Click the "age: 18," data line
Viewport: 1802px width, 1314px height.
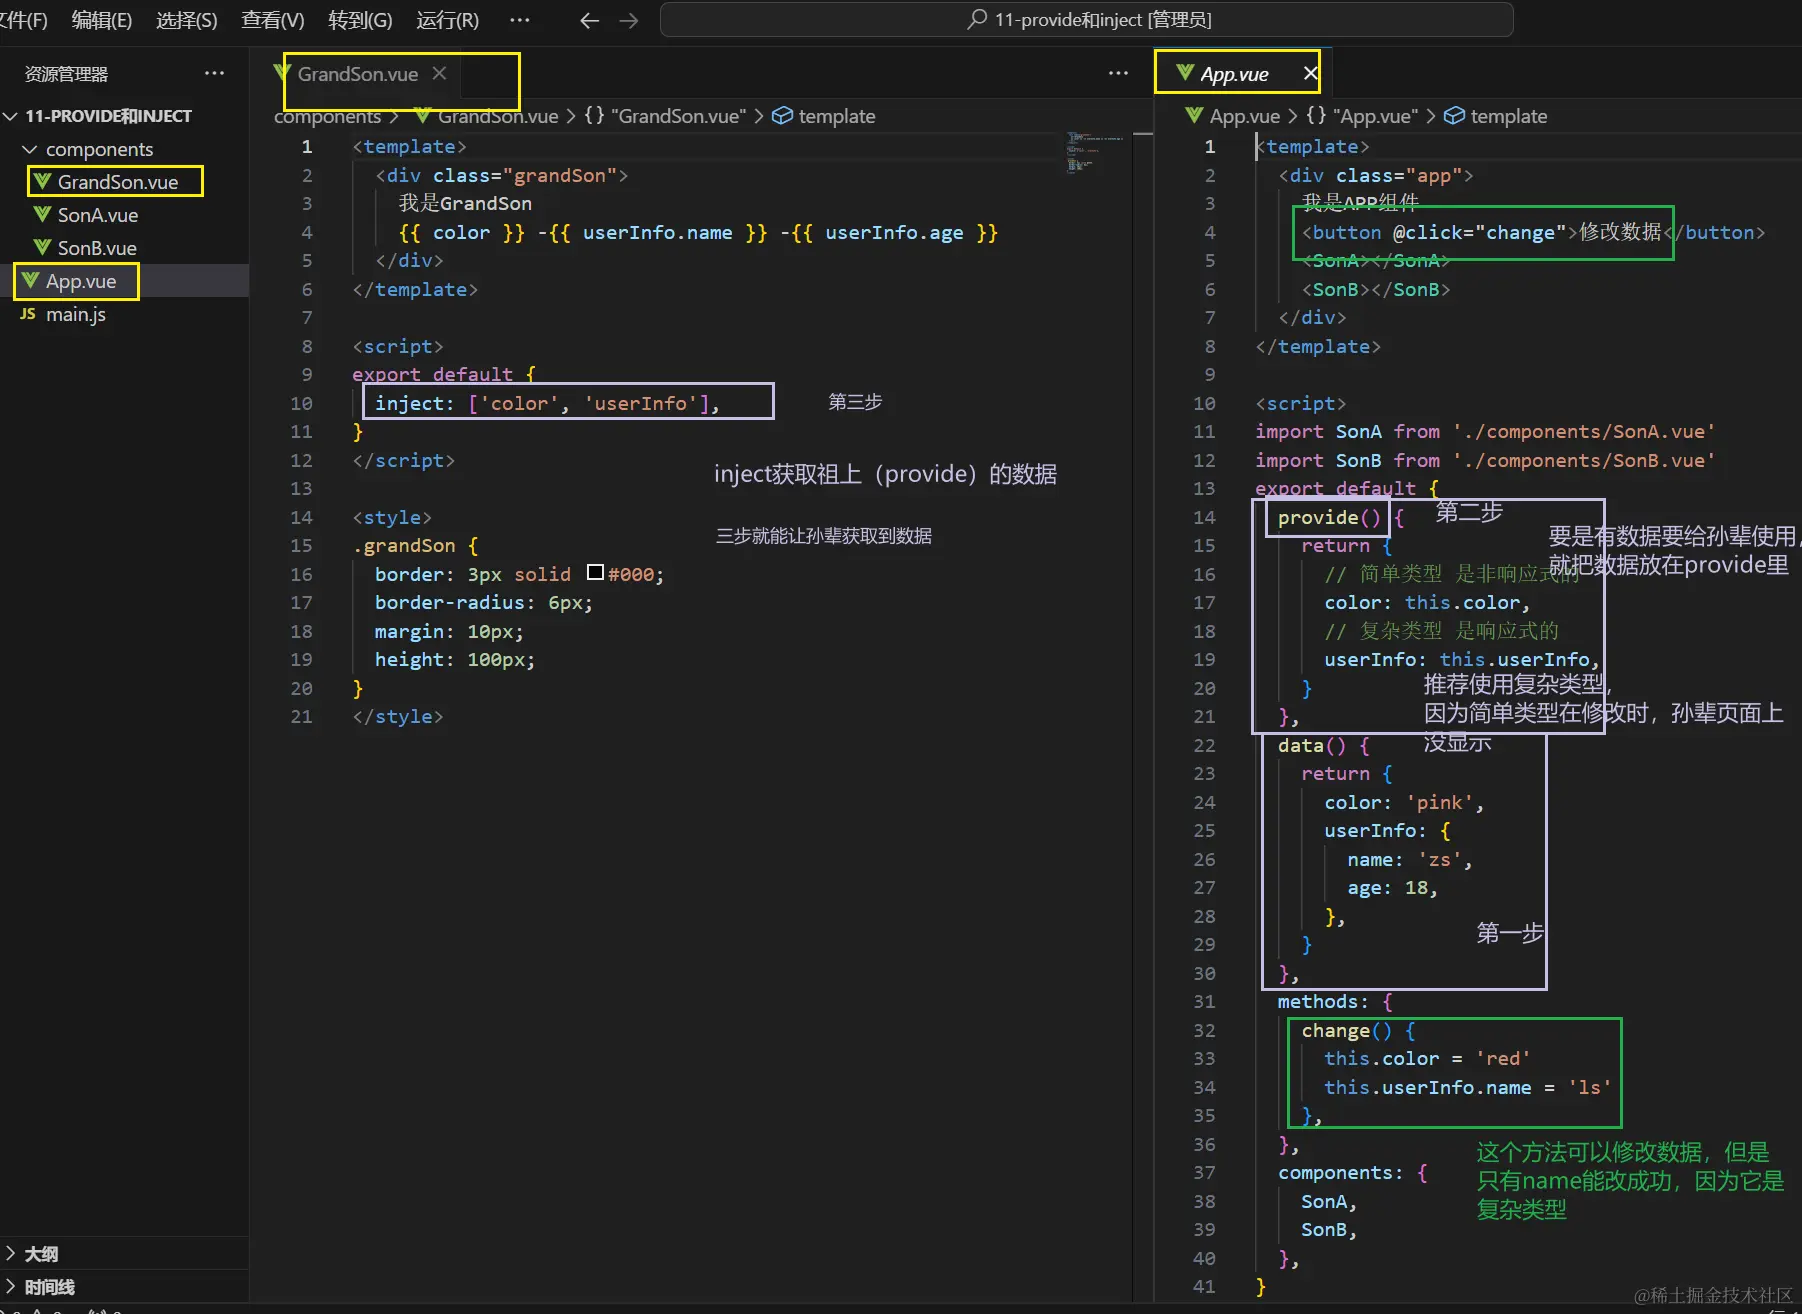pyautogui.click(x=1392, y=888)
